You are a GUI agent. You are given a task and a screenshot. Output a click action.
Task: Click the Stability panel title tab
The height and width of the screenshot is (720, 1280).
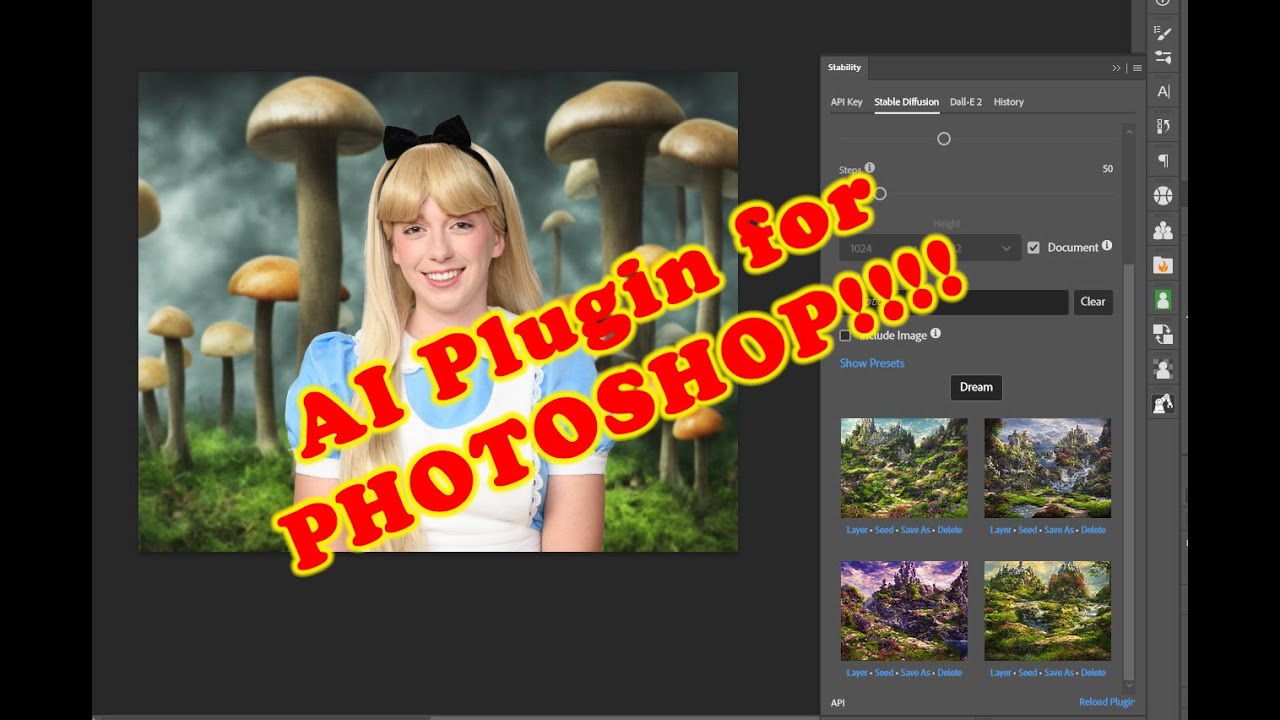pyautogui.click(x=844, y=68)
